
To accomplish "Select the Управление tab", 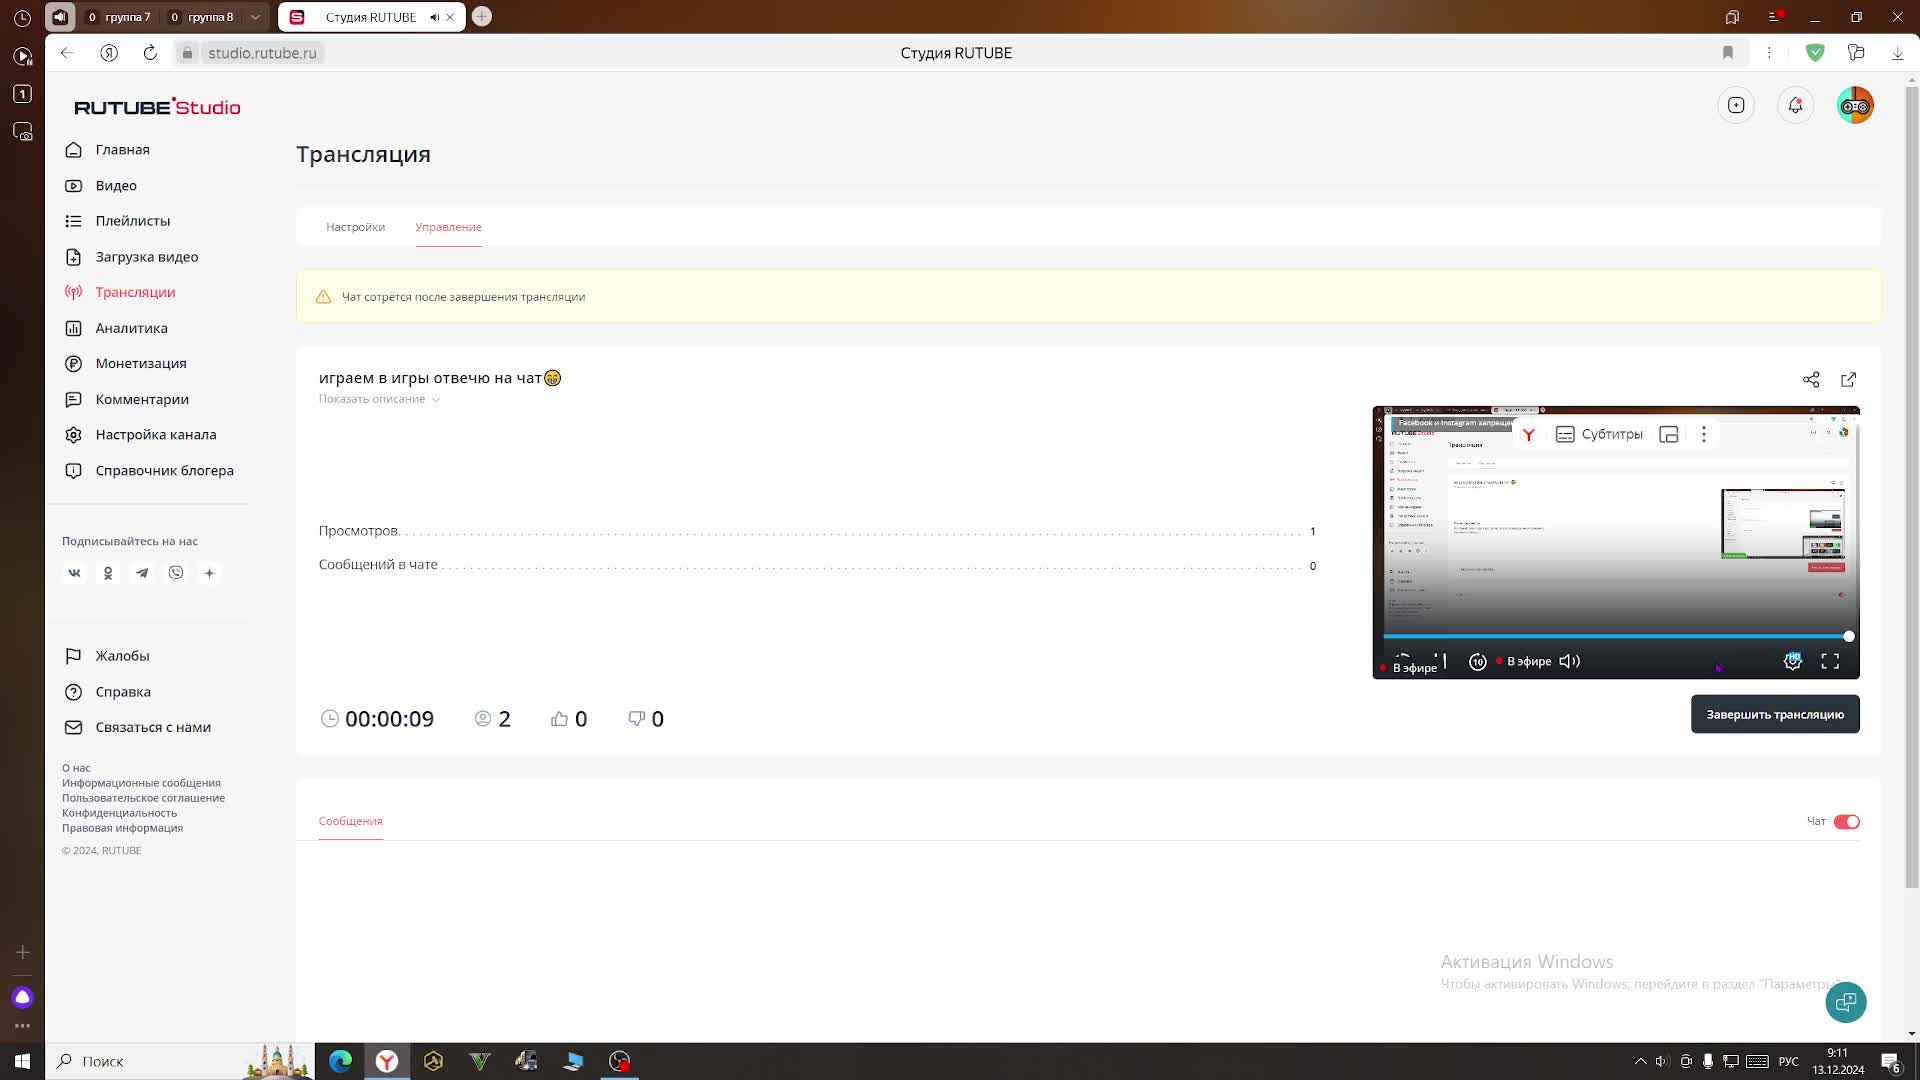I will 448,227.
